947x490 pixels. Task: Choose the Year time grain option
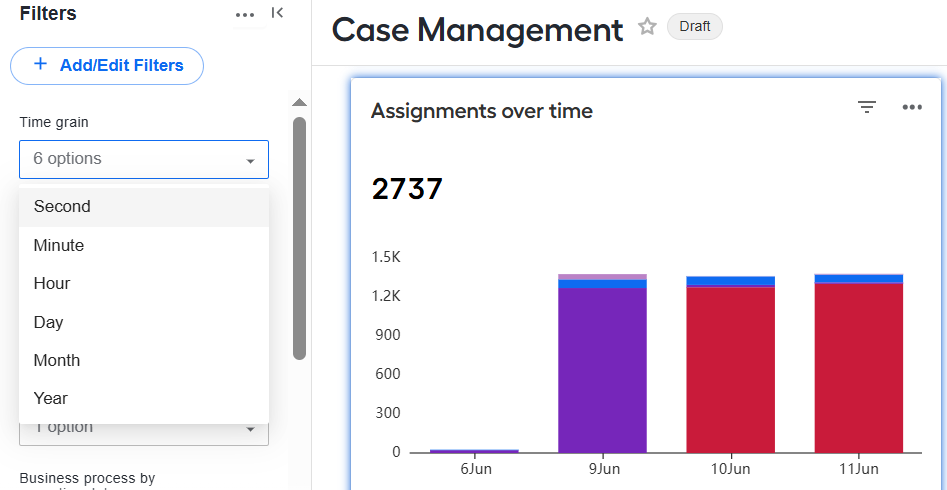click(144, 398)
